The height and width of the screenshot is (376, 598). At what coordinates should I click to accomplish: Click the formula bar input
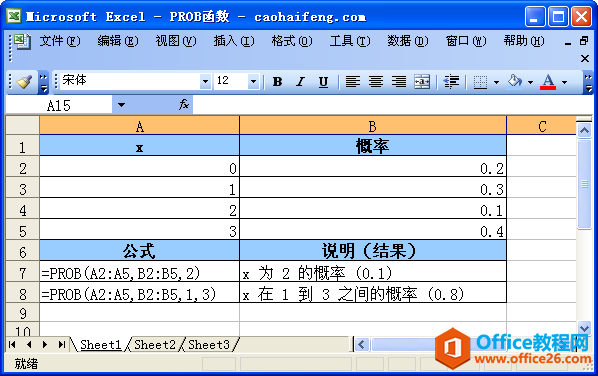(393, 105)
